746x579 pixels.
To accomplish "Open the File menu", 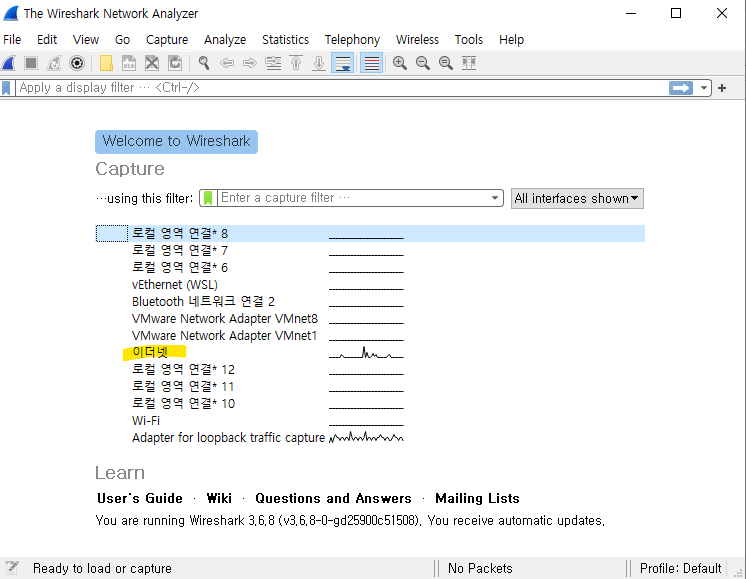I will [12, 39].
